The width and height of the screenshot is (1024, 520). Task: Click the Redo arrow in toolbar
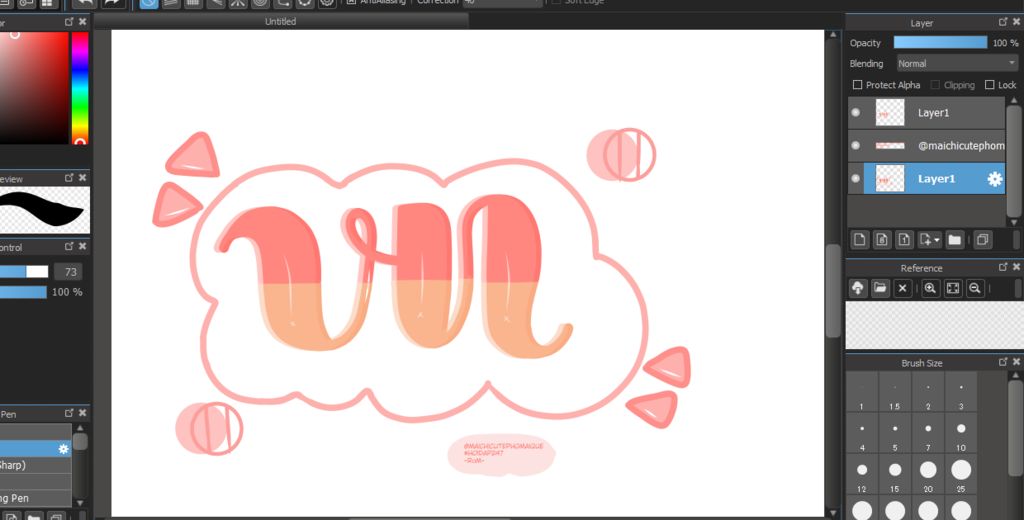[x=113, y=3]
